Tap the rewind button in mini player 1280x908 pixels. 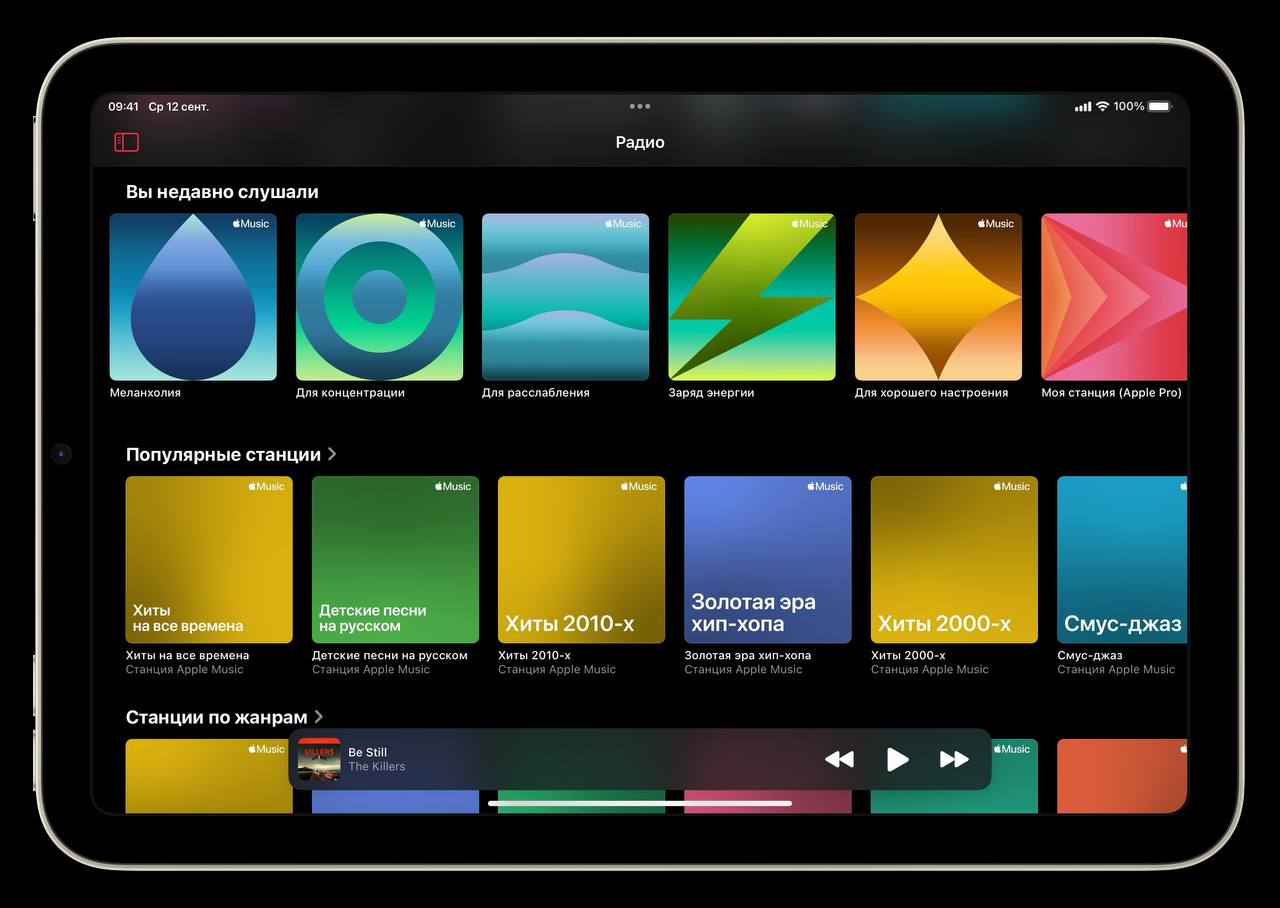(x=839, y=760)
